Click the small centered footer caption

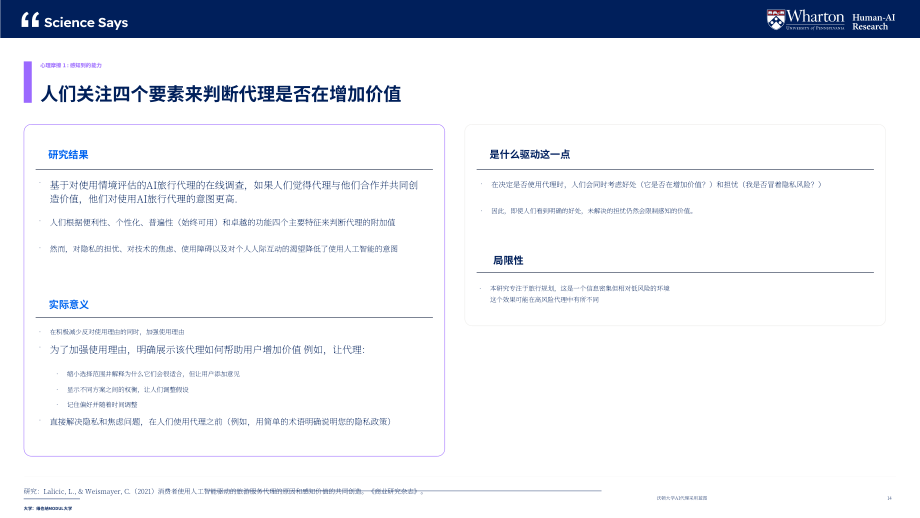tap(682, 498)
